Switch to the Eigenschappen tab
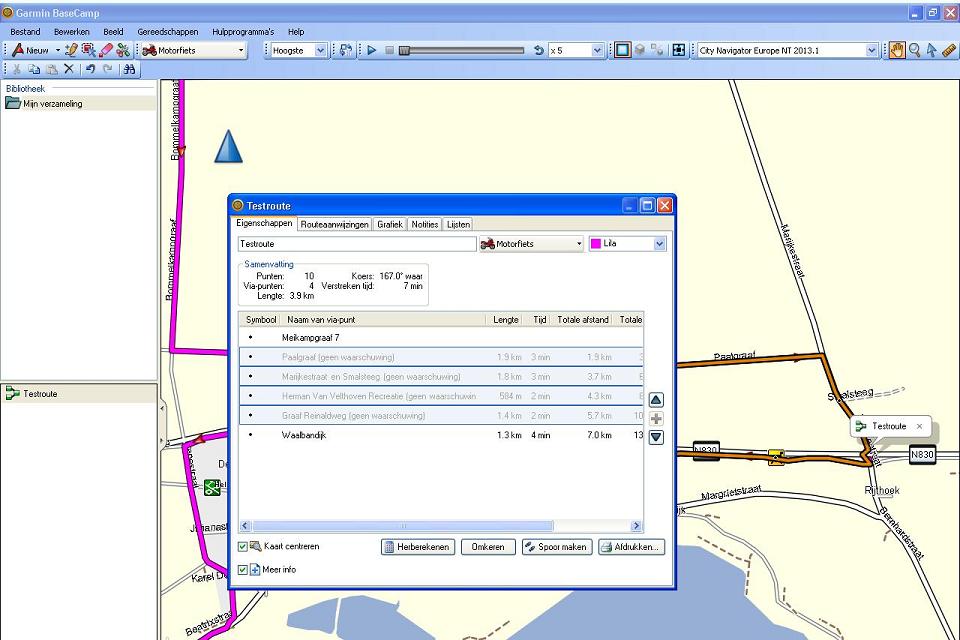The width and height of the screenshot is (960, 640). click(264, 223)
